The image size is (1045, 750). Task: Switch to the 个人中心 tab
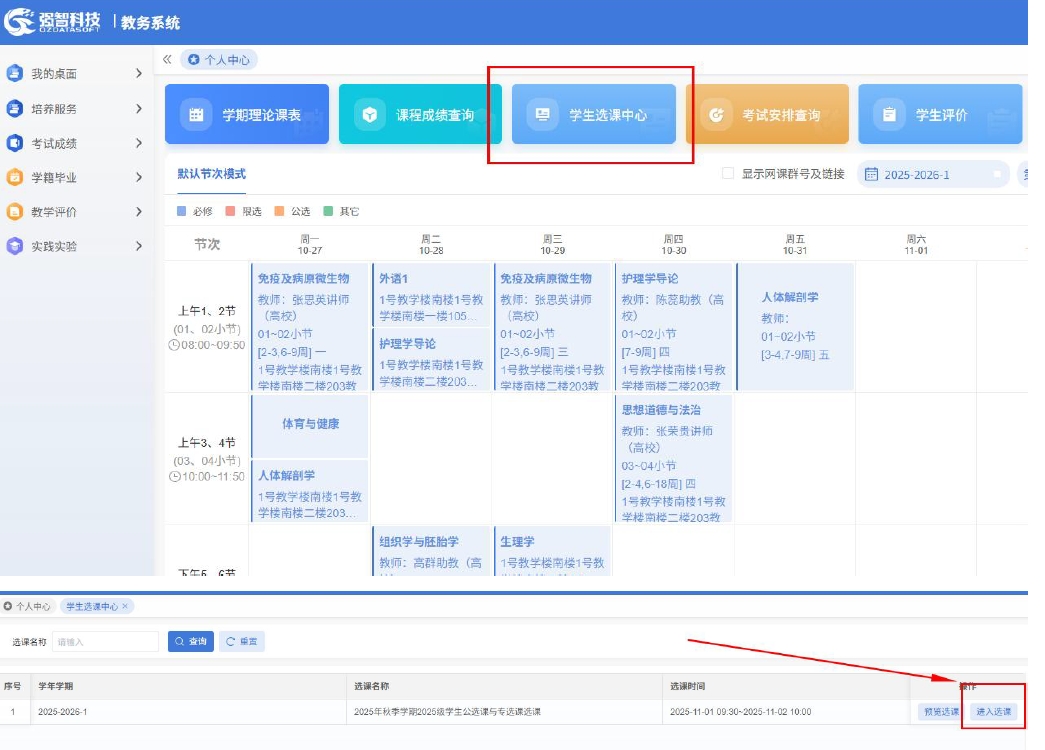tap(219, 60)
